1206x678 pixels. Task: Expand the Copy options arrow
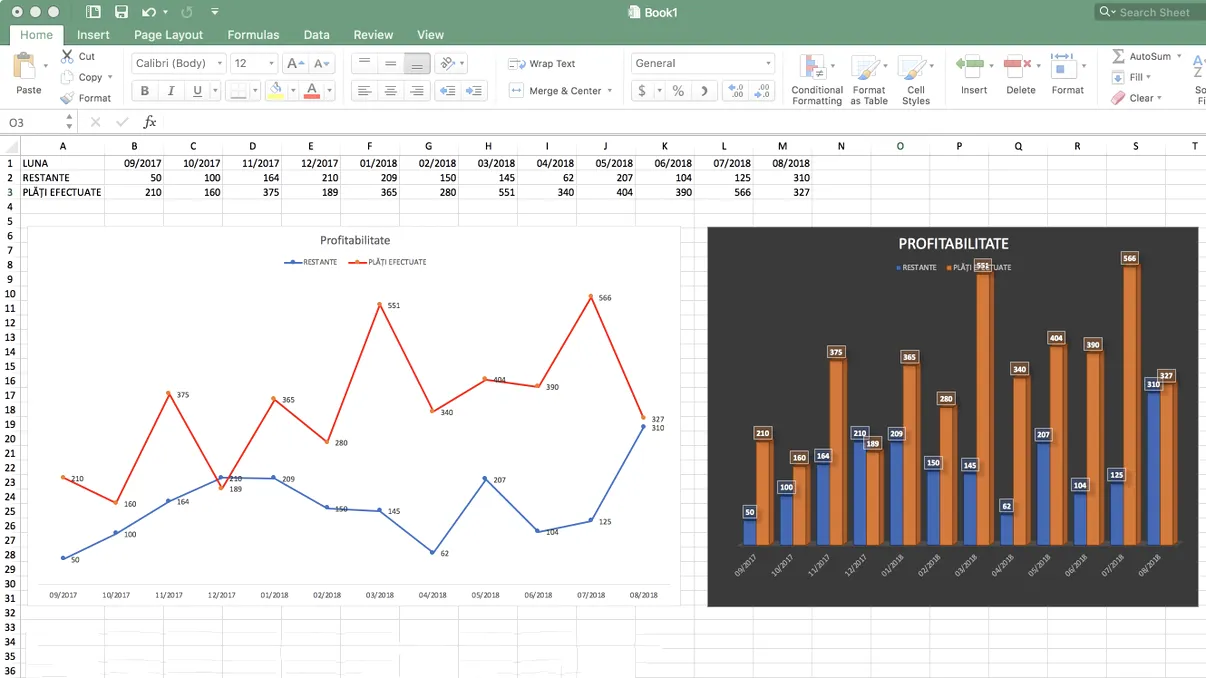[110, 77]
